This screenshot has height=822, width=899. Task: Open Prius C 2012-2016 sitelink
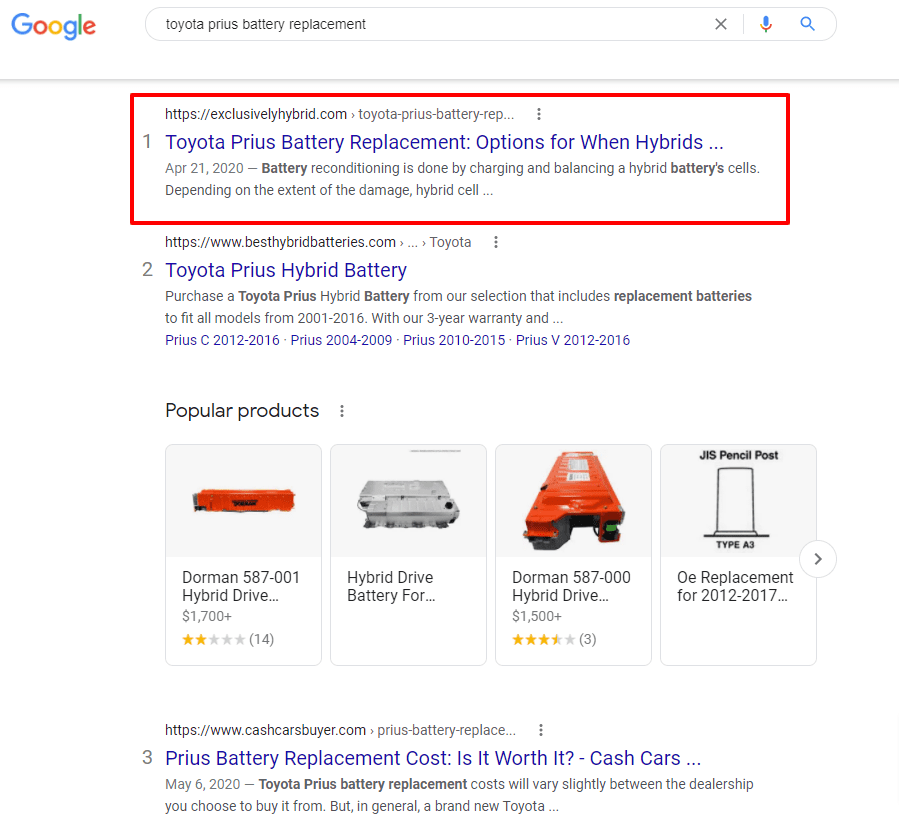[222, 340]
